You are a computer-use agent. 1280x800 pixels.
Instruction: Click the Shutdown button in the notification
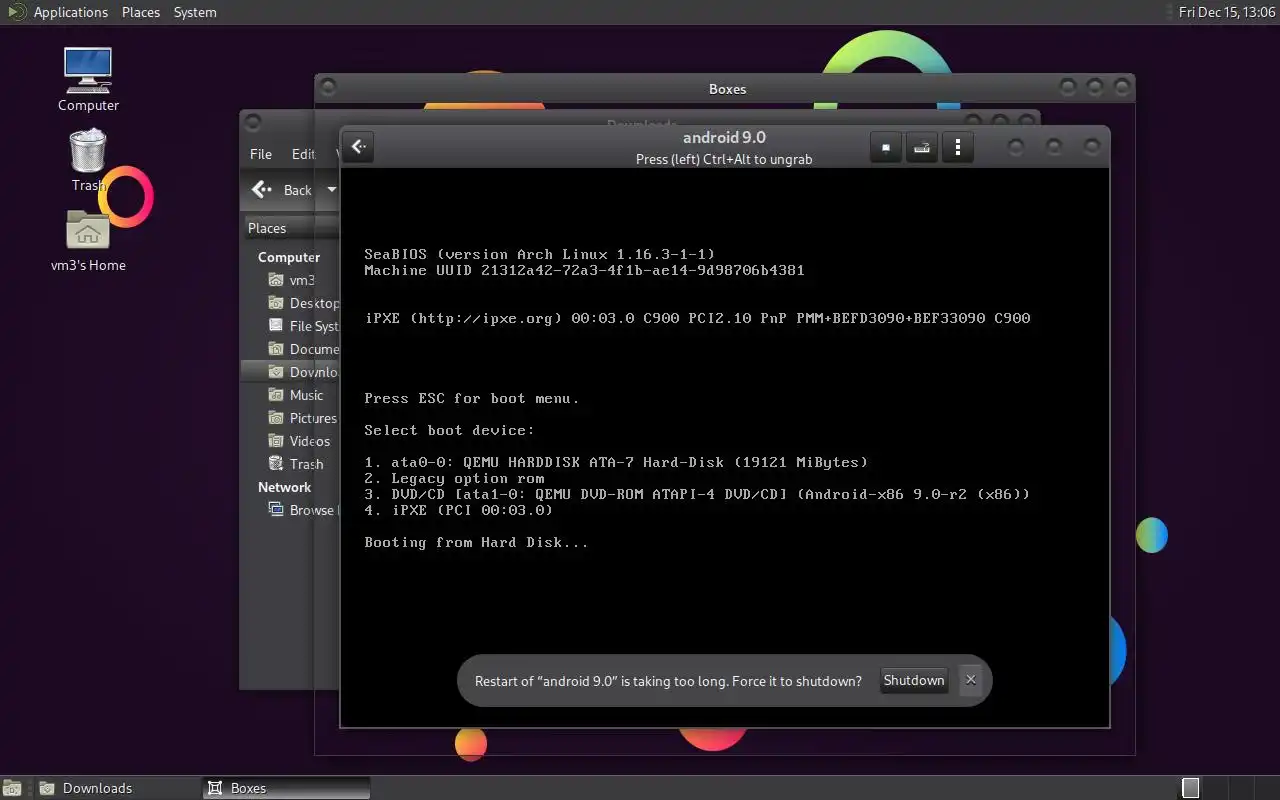[x=914, y=680]
